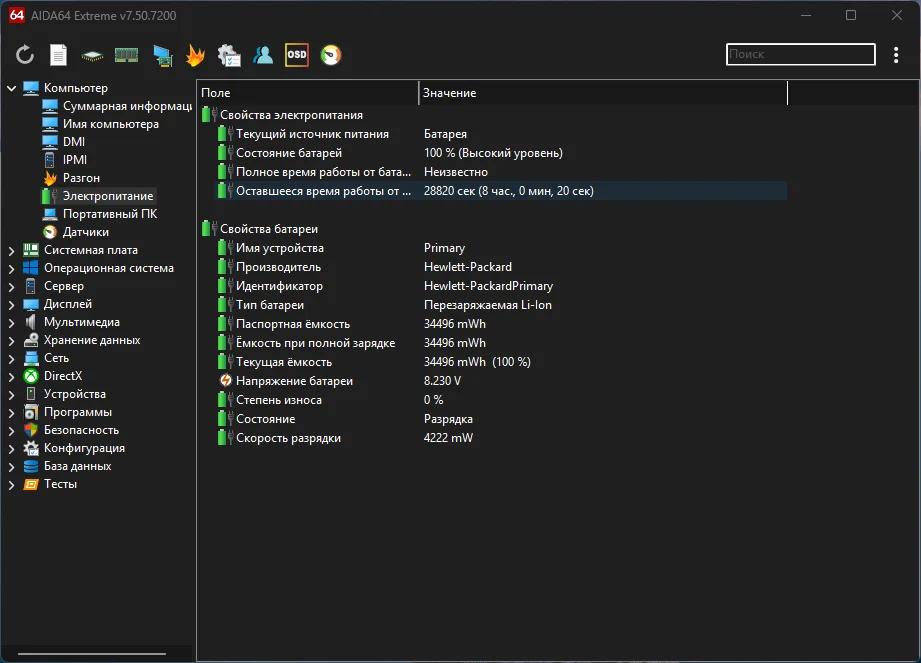Expand the Операционная система node
This screenshot has height=663, width=921.
tap(11, 269)
